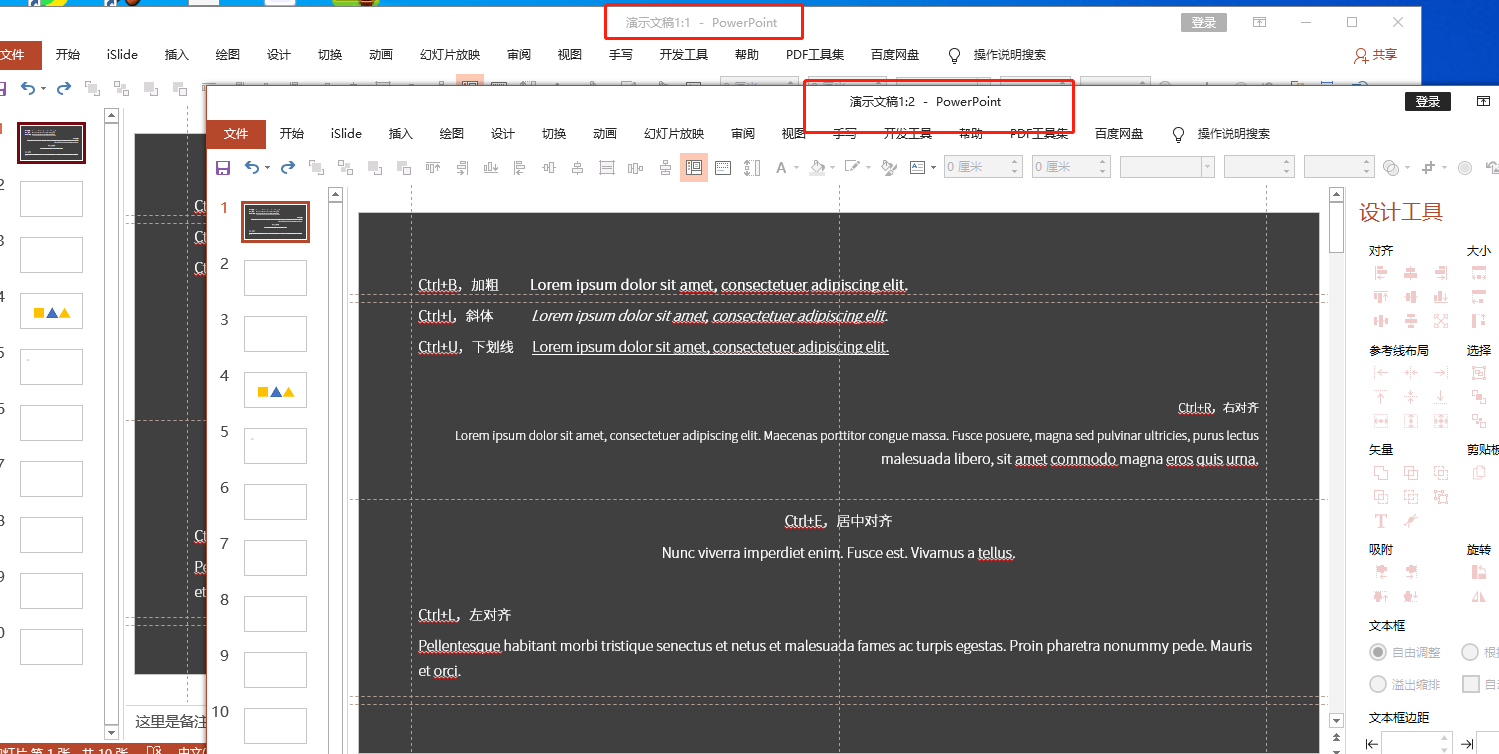Screen dimensions: 1499x754
Task: Click the lightbulb icon beside 操作说明搜索 in front window
Action: coord(1178,134)
